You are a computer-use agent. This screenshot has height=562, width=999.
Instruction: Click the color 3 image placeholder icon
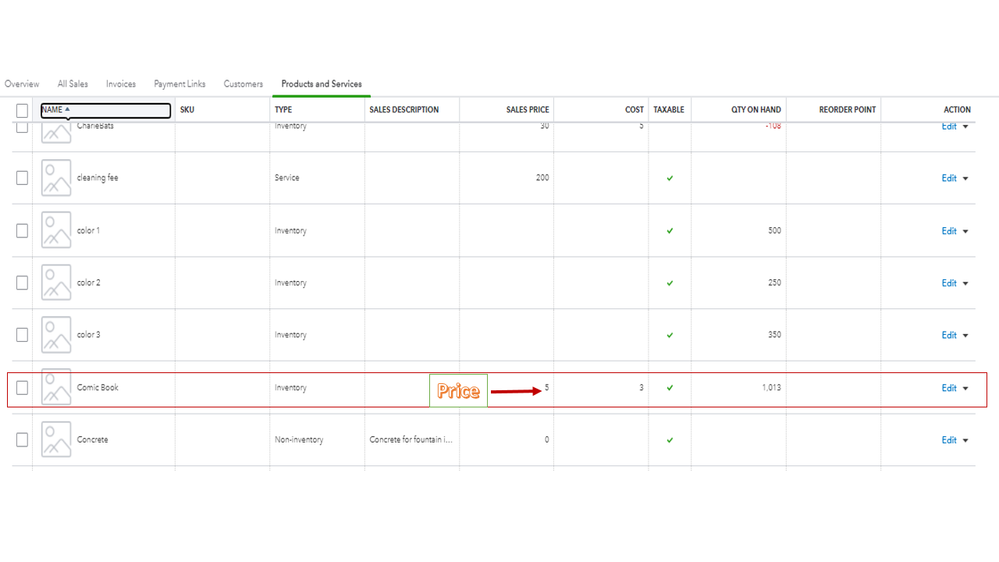[56, 335]
